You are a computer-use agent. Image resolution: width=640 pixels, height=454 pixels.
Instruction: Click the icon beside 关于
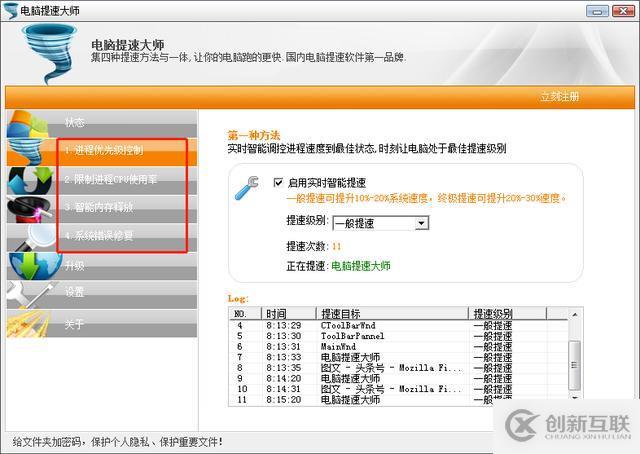click(x=27, y=324)
